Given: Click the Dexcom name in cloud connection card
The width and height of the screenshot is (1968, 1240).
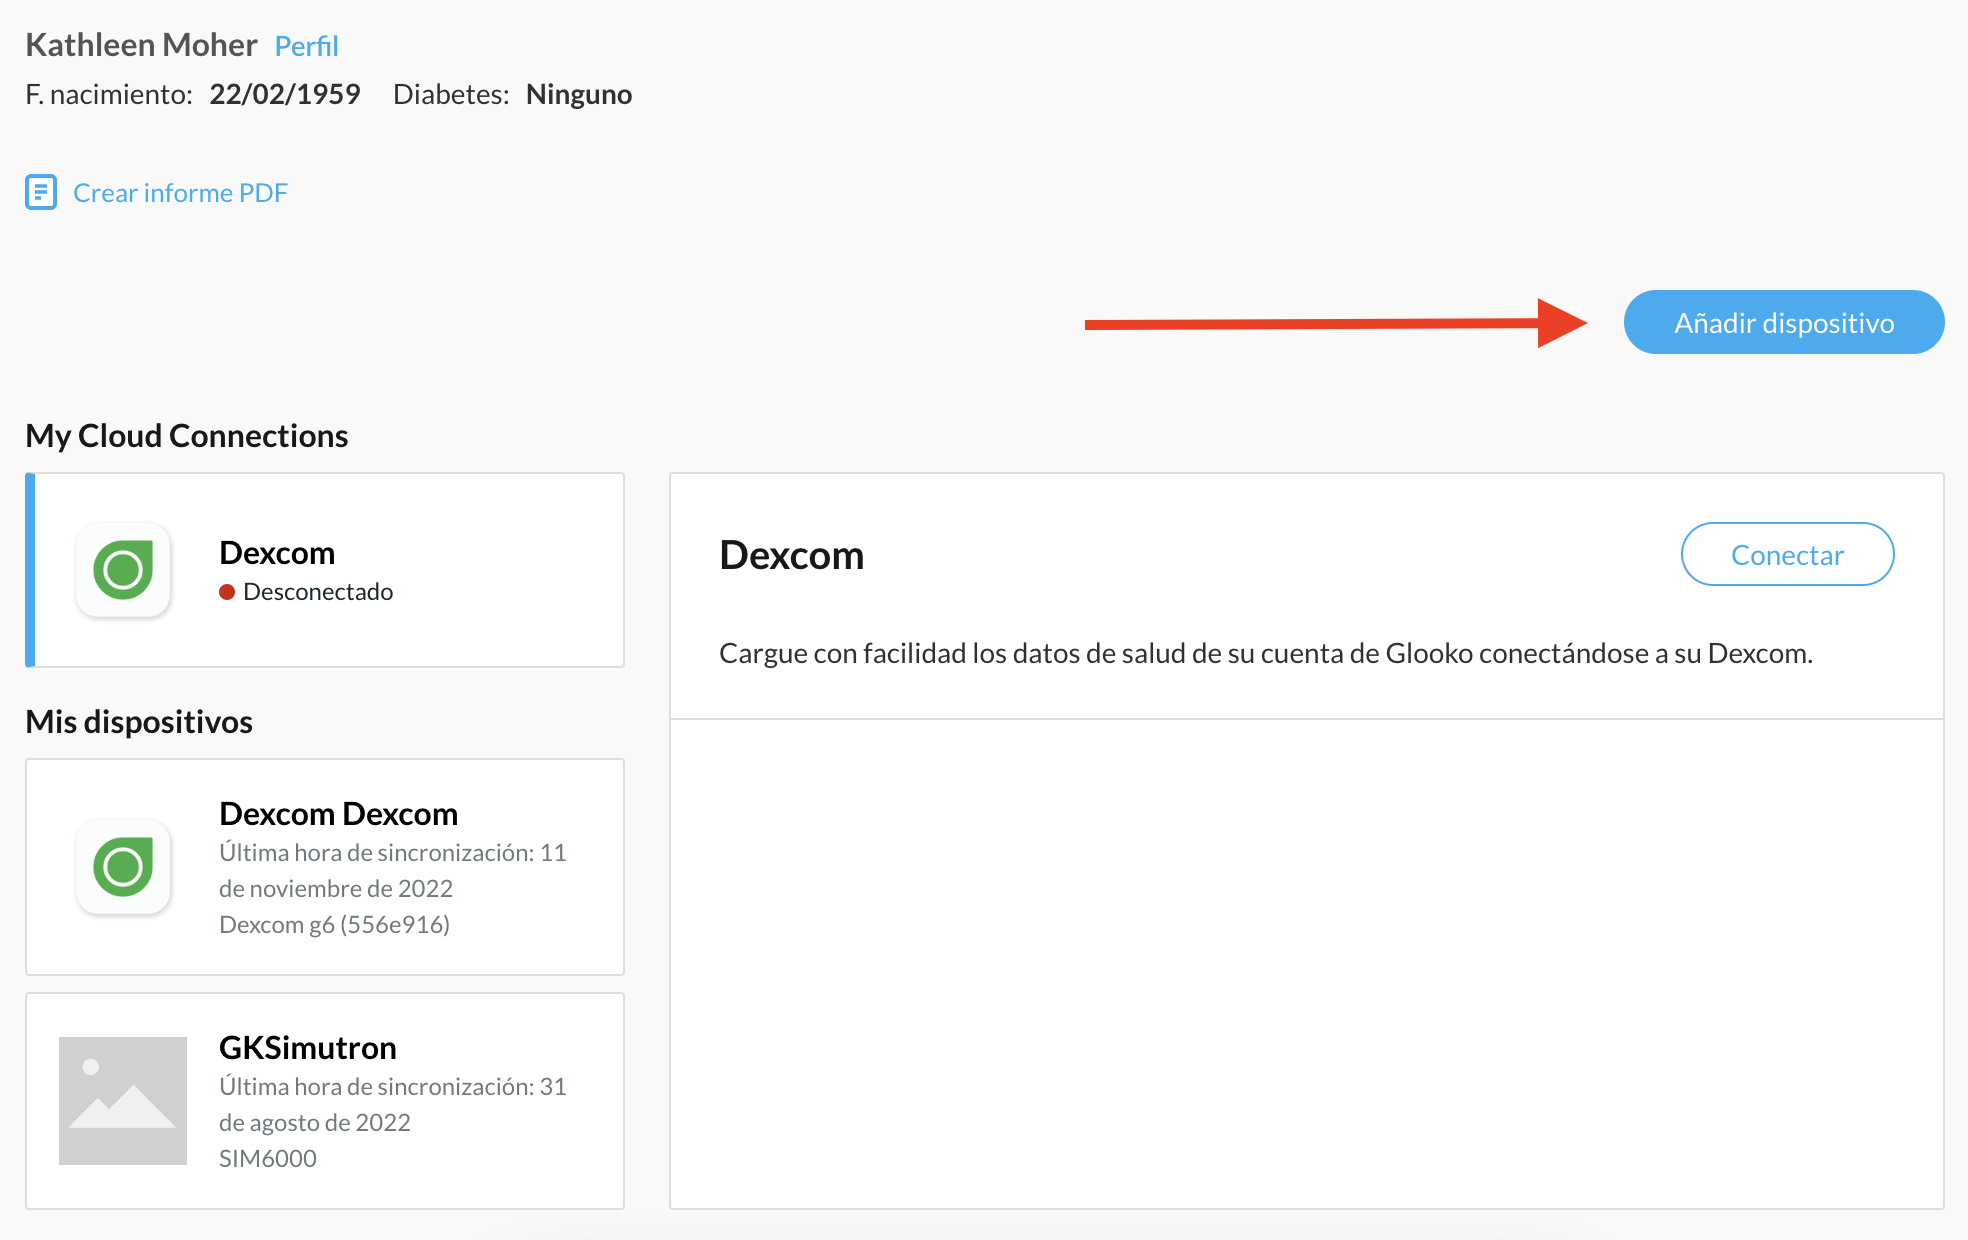Looking at the screenshot, I should tap(277, 553).
